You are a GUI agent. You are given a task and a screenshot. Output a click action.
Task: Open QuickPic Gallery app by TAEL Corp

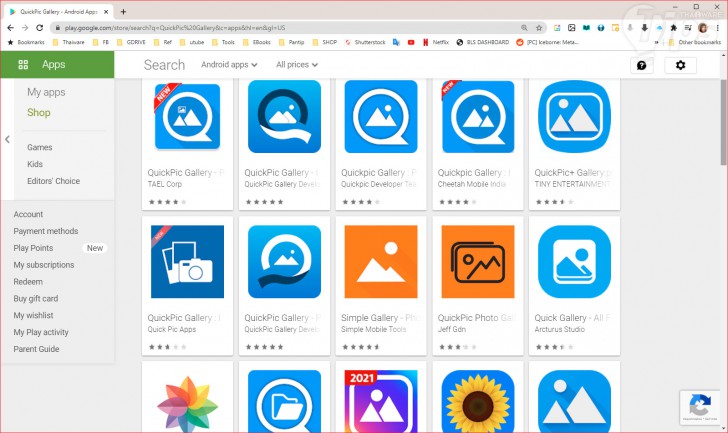click(x=188, y=144)
